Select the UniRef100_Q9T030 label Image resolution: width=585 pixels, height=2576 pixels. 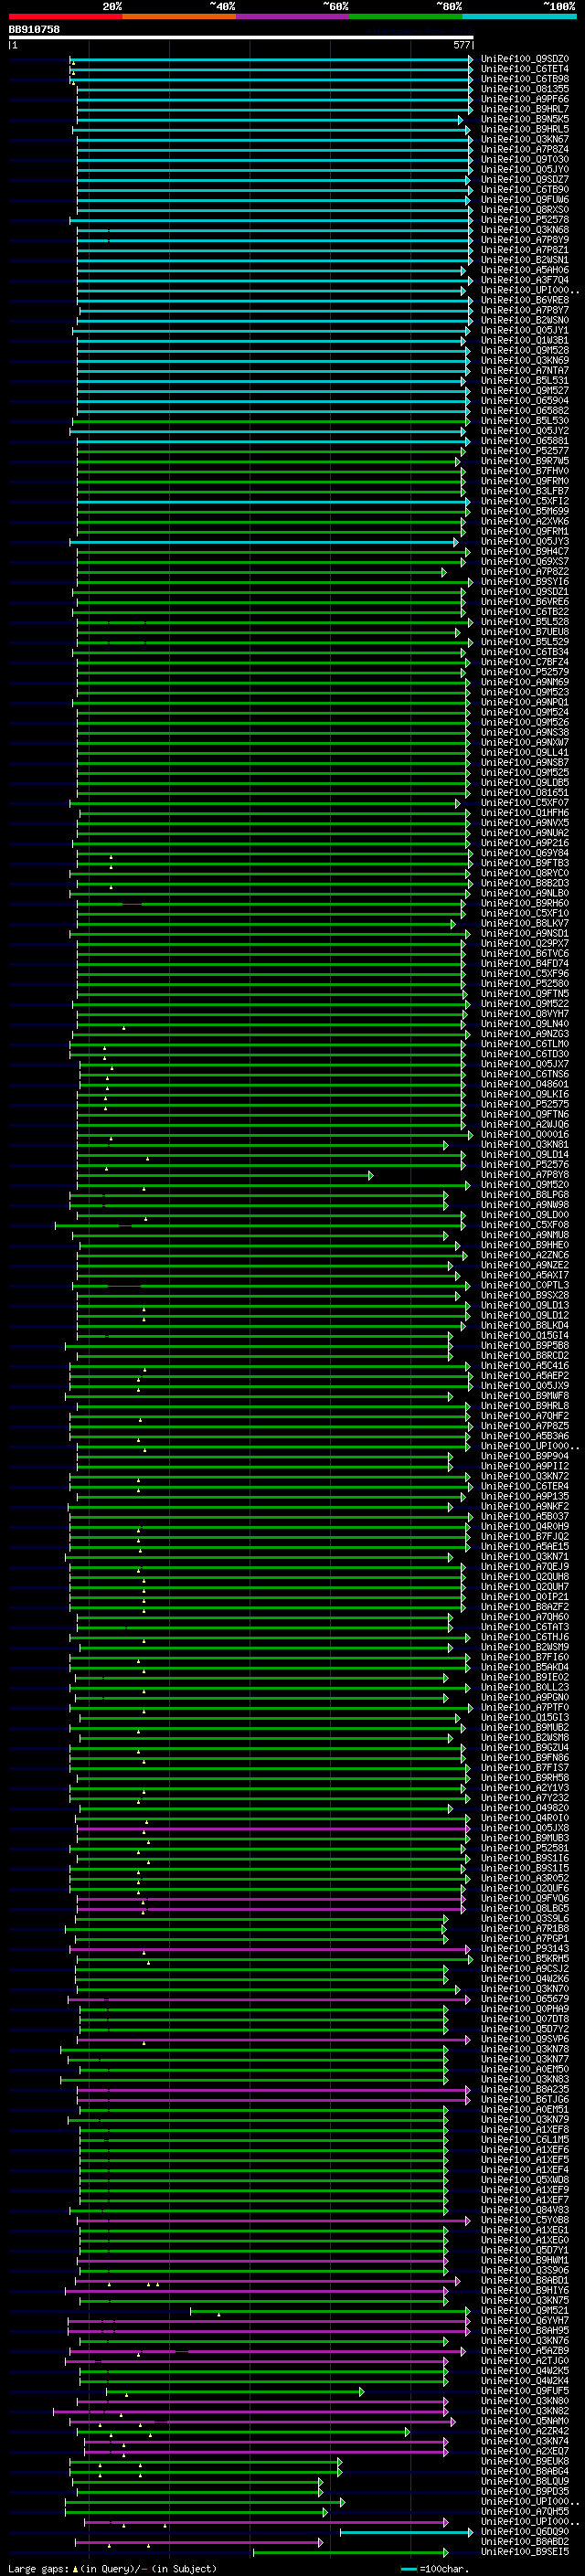pyautogui.click(x=525, y=159)
